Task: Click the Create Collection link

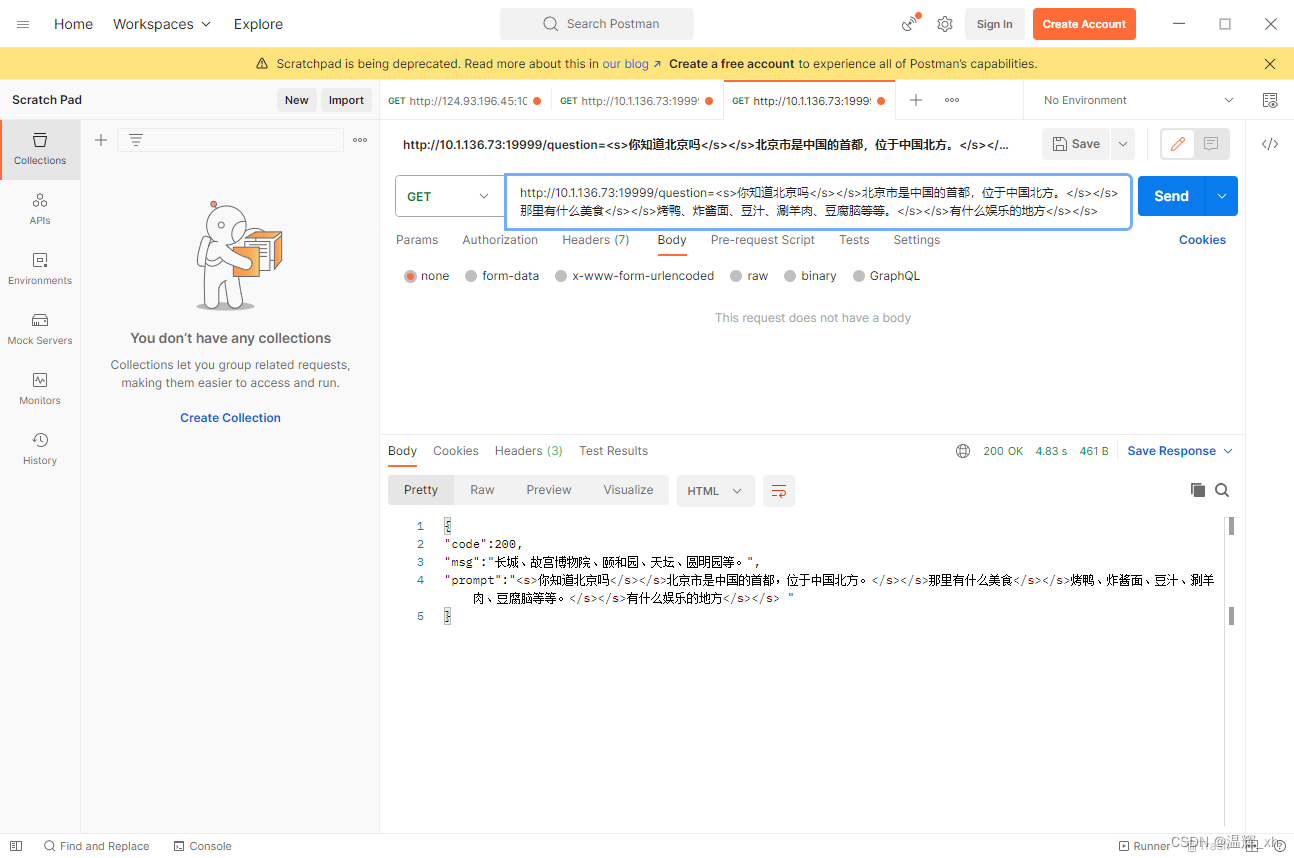Action: pos(230,418)
